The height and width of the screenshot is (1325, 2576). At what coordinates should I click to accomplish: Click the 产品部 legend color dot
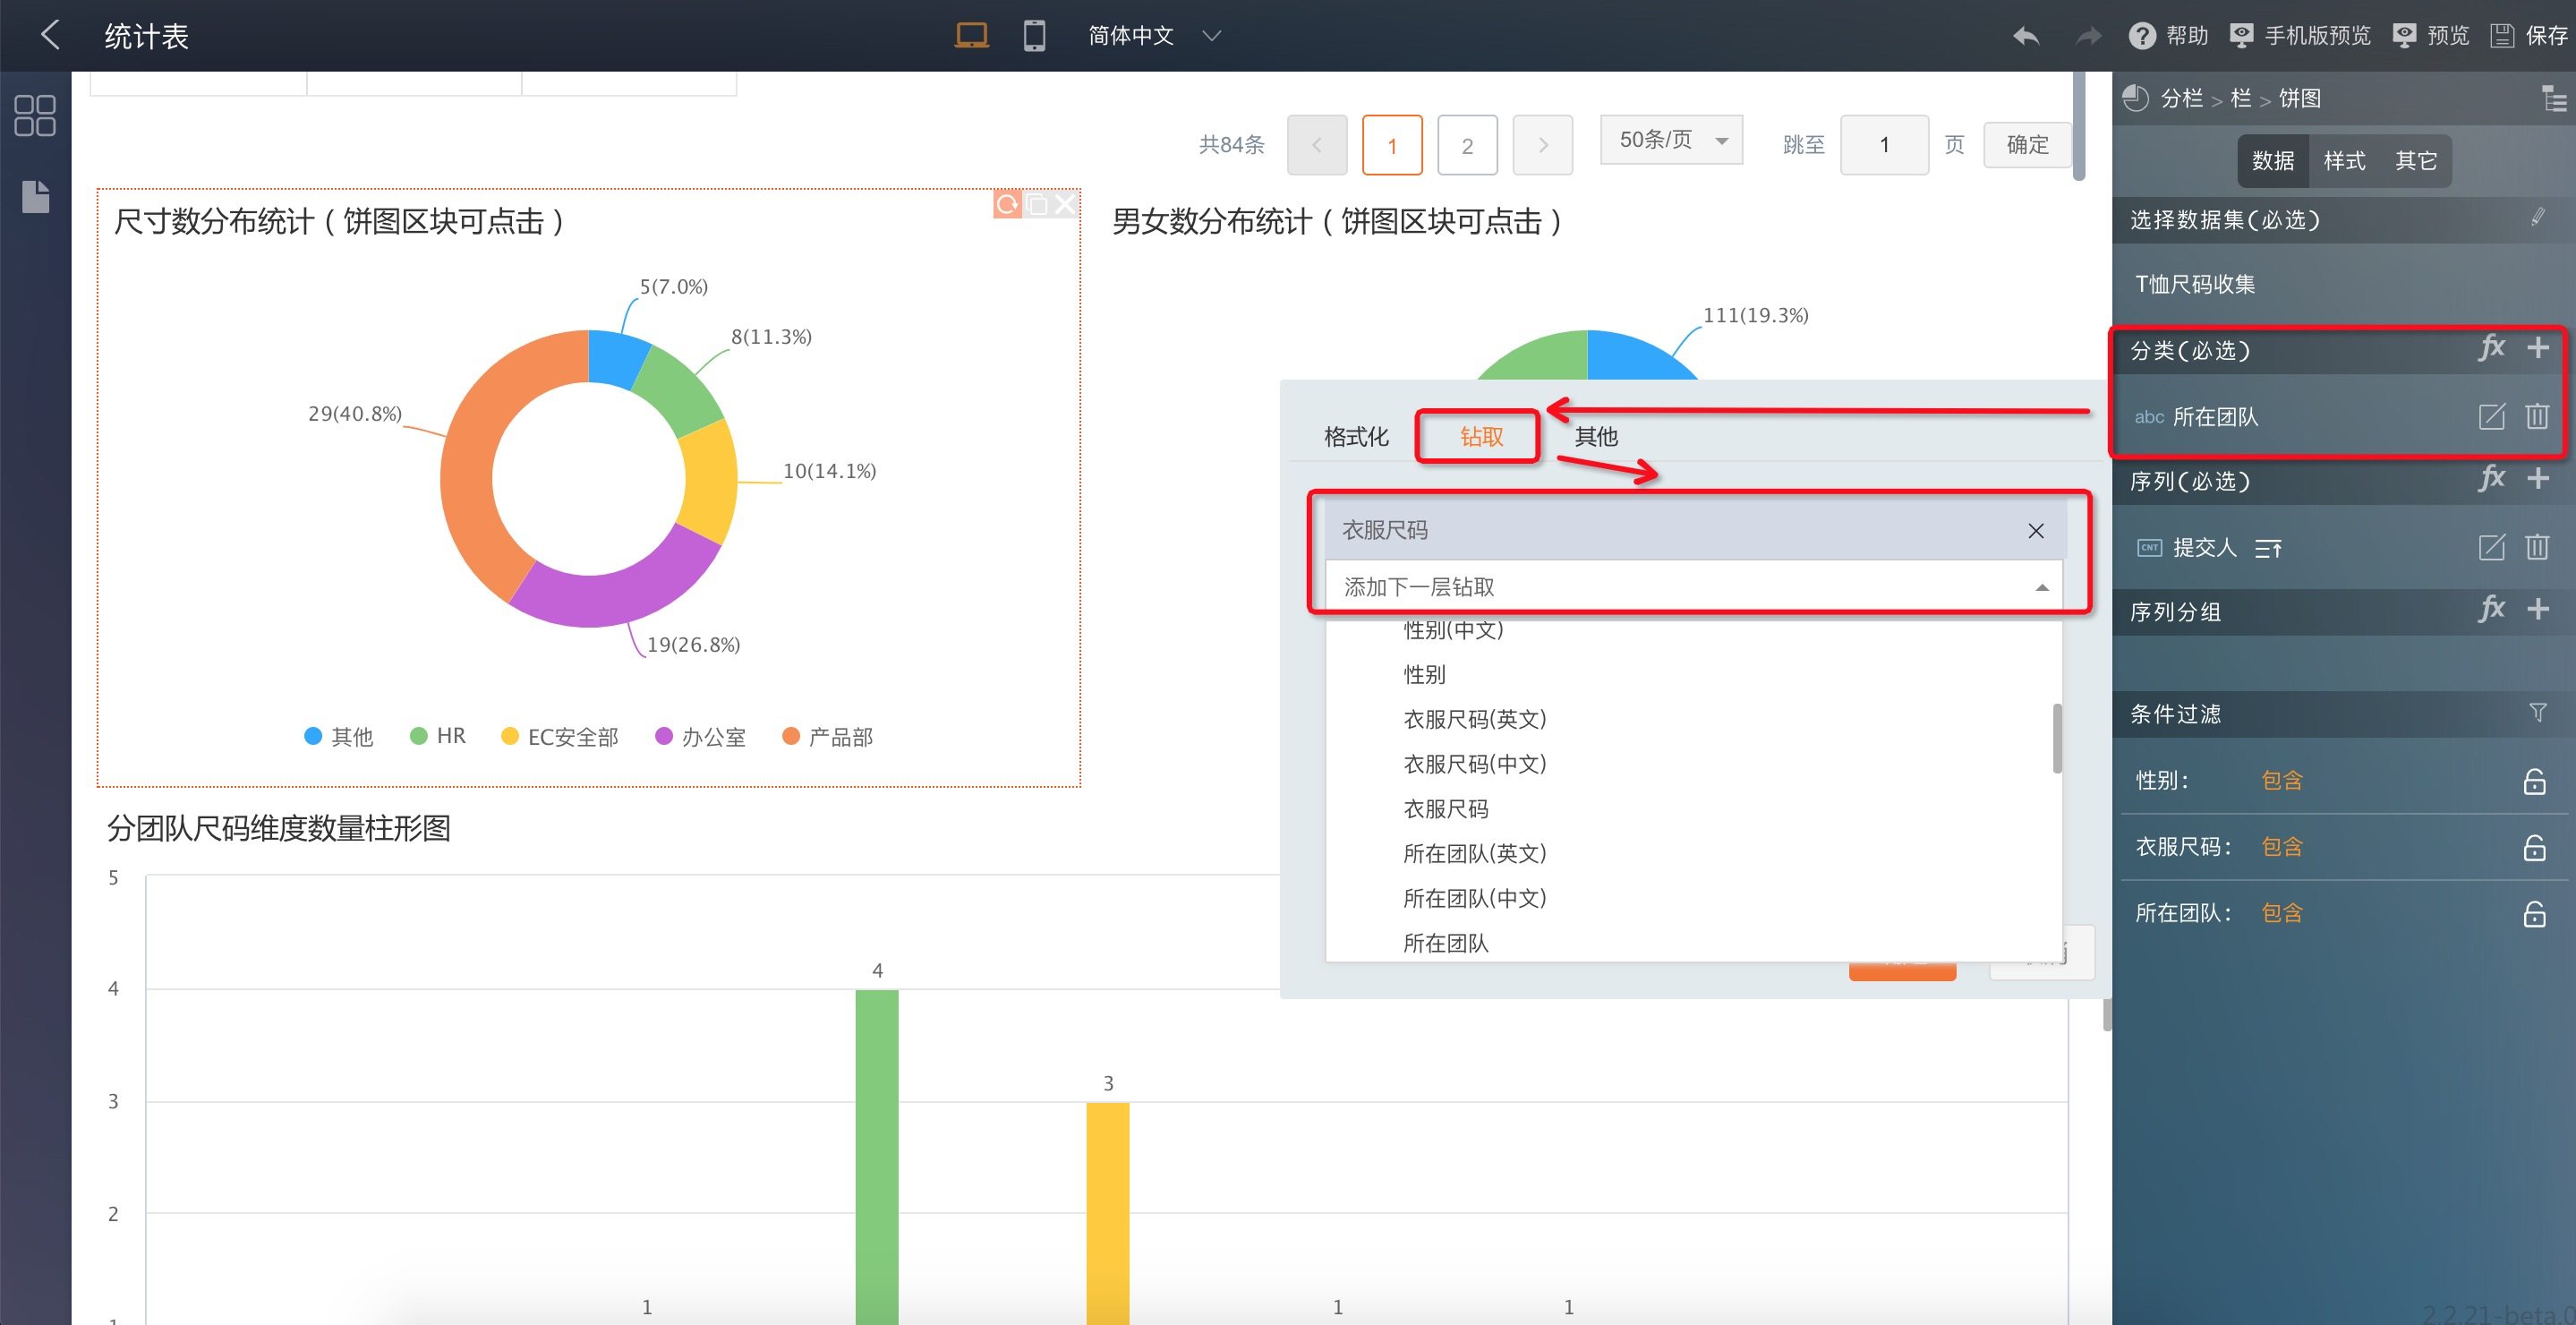pos(790,736)
